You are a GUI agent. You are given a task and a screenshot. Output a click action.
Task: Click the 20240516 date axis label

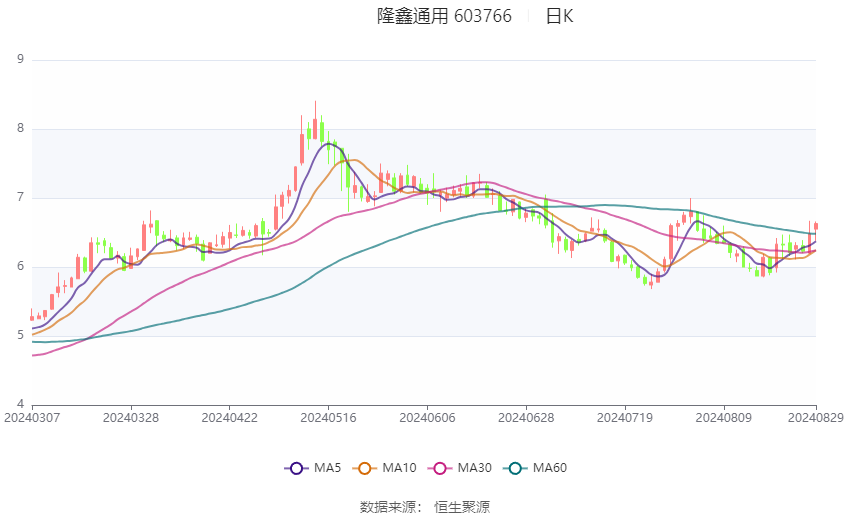pos(328,418)
